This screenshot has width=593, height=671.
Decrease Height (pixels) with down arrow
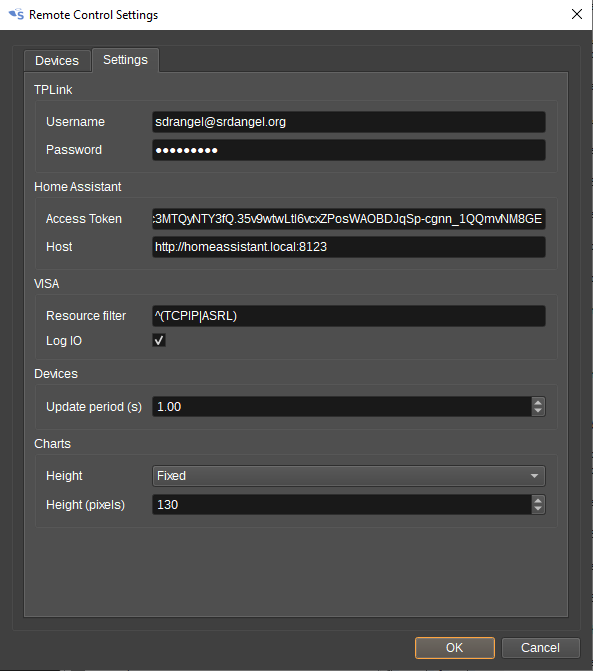[538, 509]
